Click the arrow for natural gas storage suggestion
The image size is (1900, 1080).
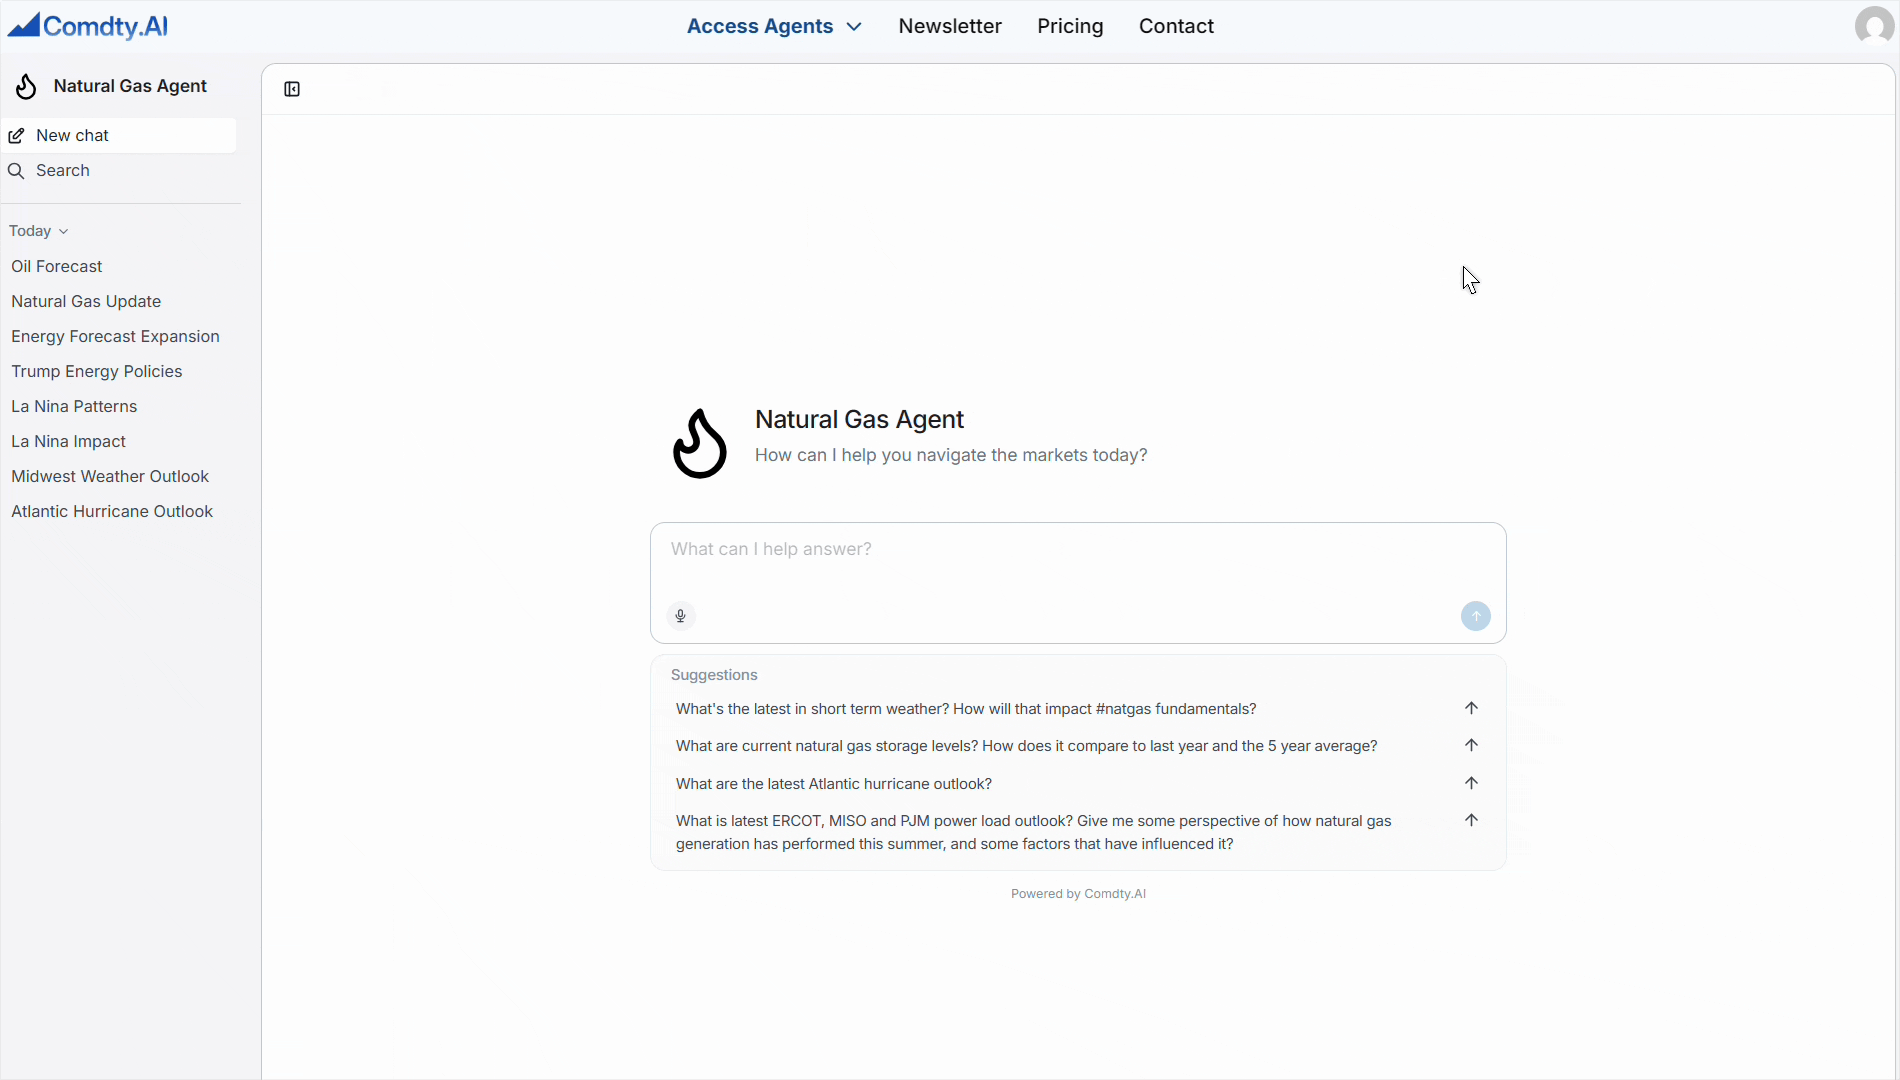tap(1471, 745)
